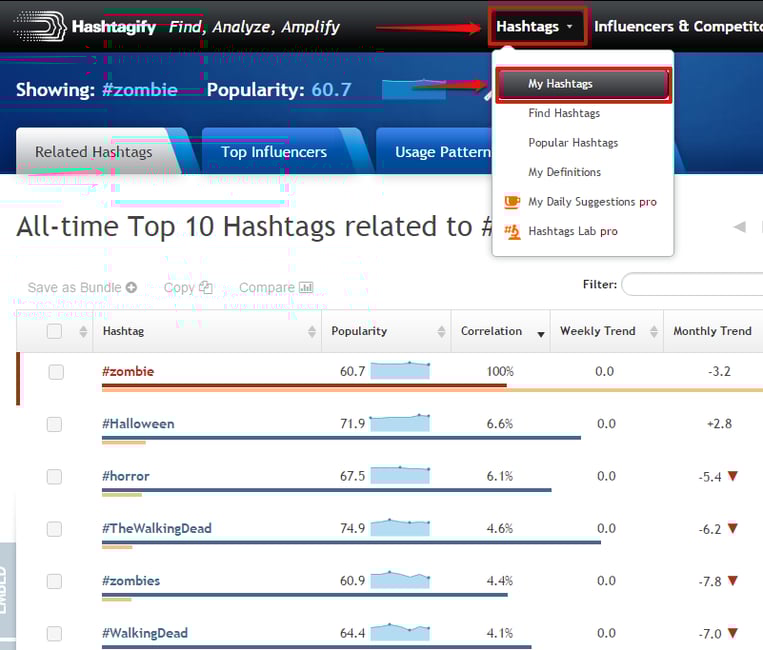Open Influencers & Competitors menu
763x650 pixels.
click(678, 26)
